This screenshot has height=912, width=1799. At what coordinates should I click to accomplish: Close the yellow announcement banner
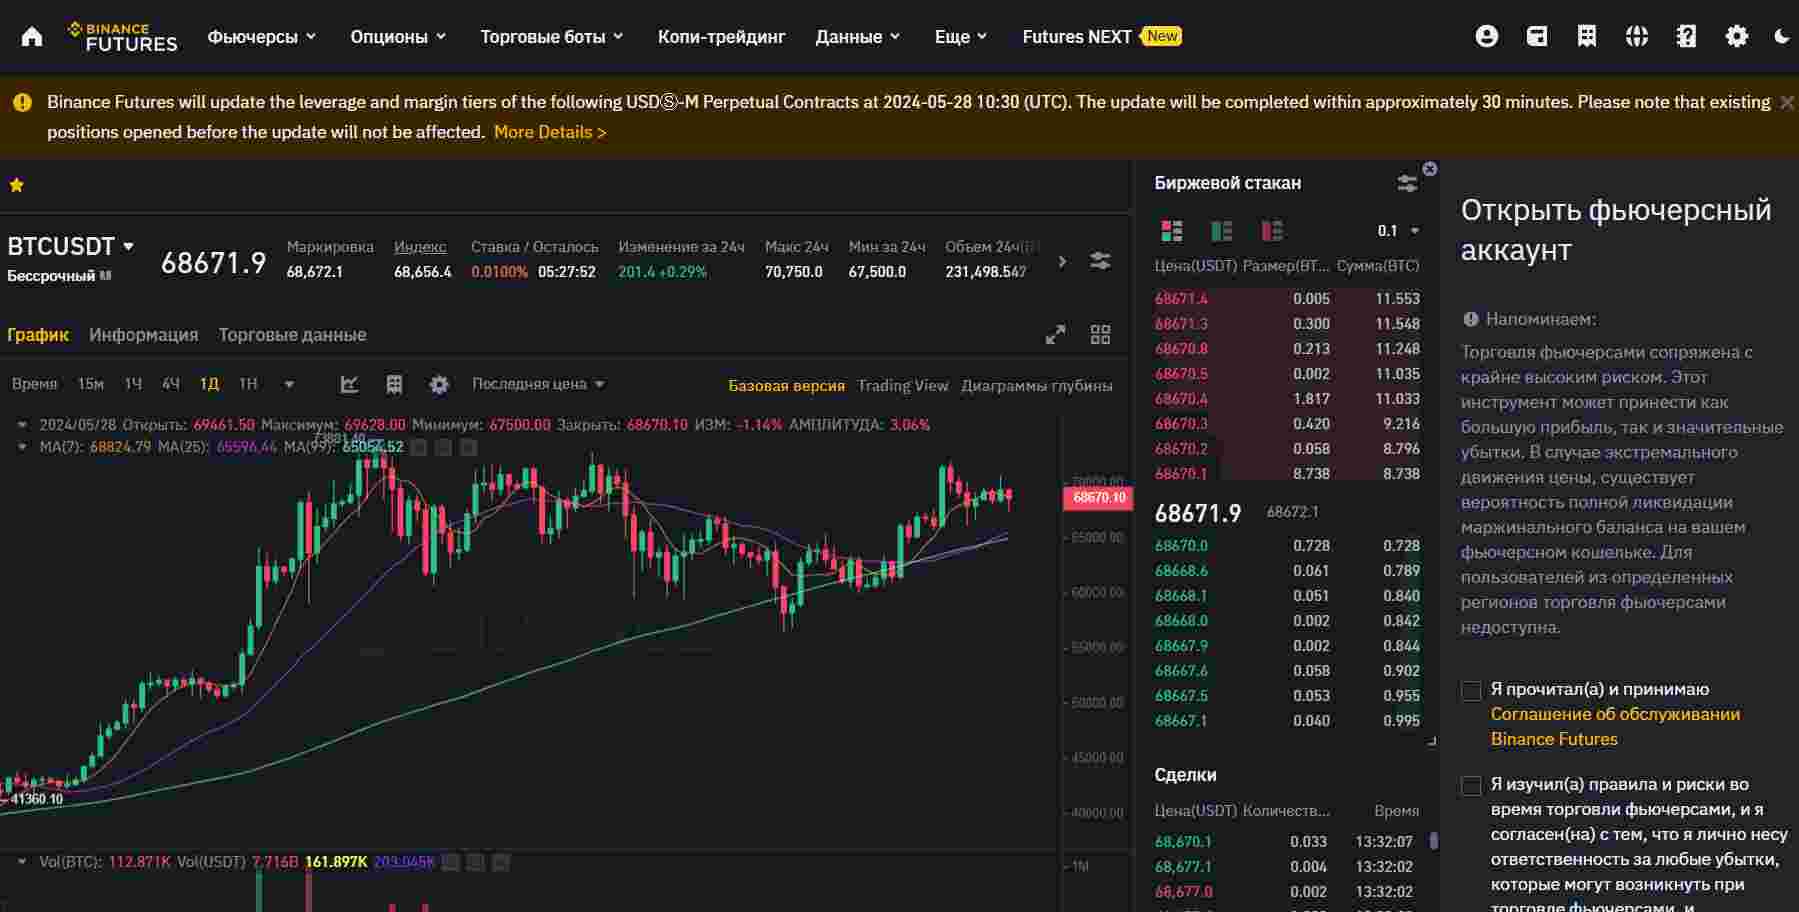pyautogui.click(x=1787, y=102)
